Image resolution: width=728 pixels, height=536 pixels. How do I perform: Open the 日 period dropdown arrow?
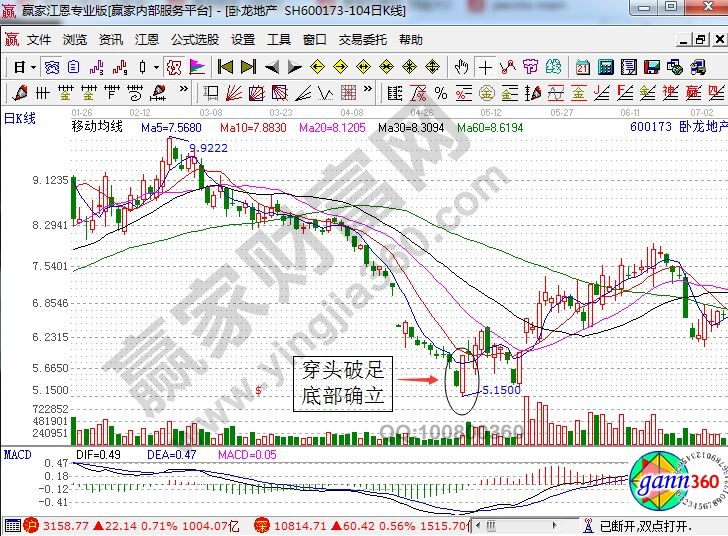tap(33, 67)
